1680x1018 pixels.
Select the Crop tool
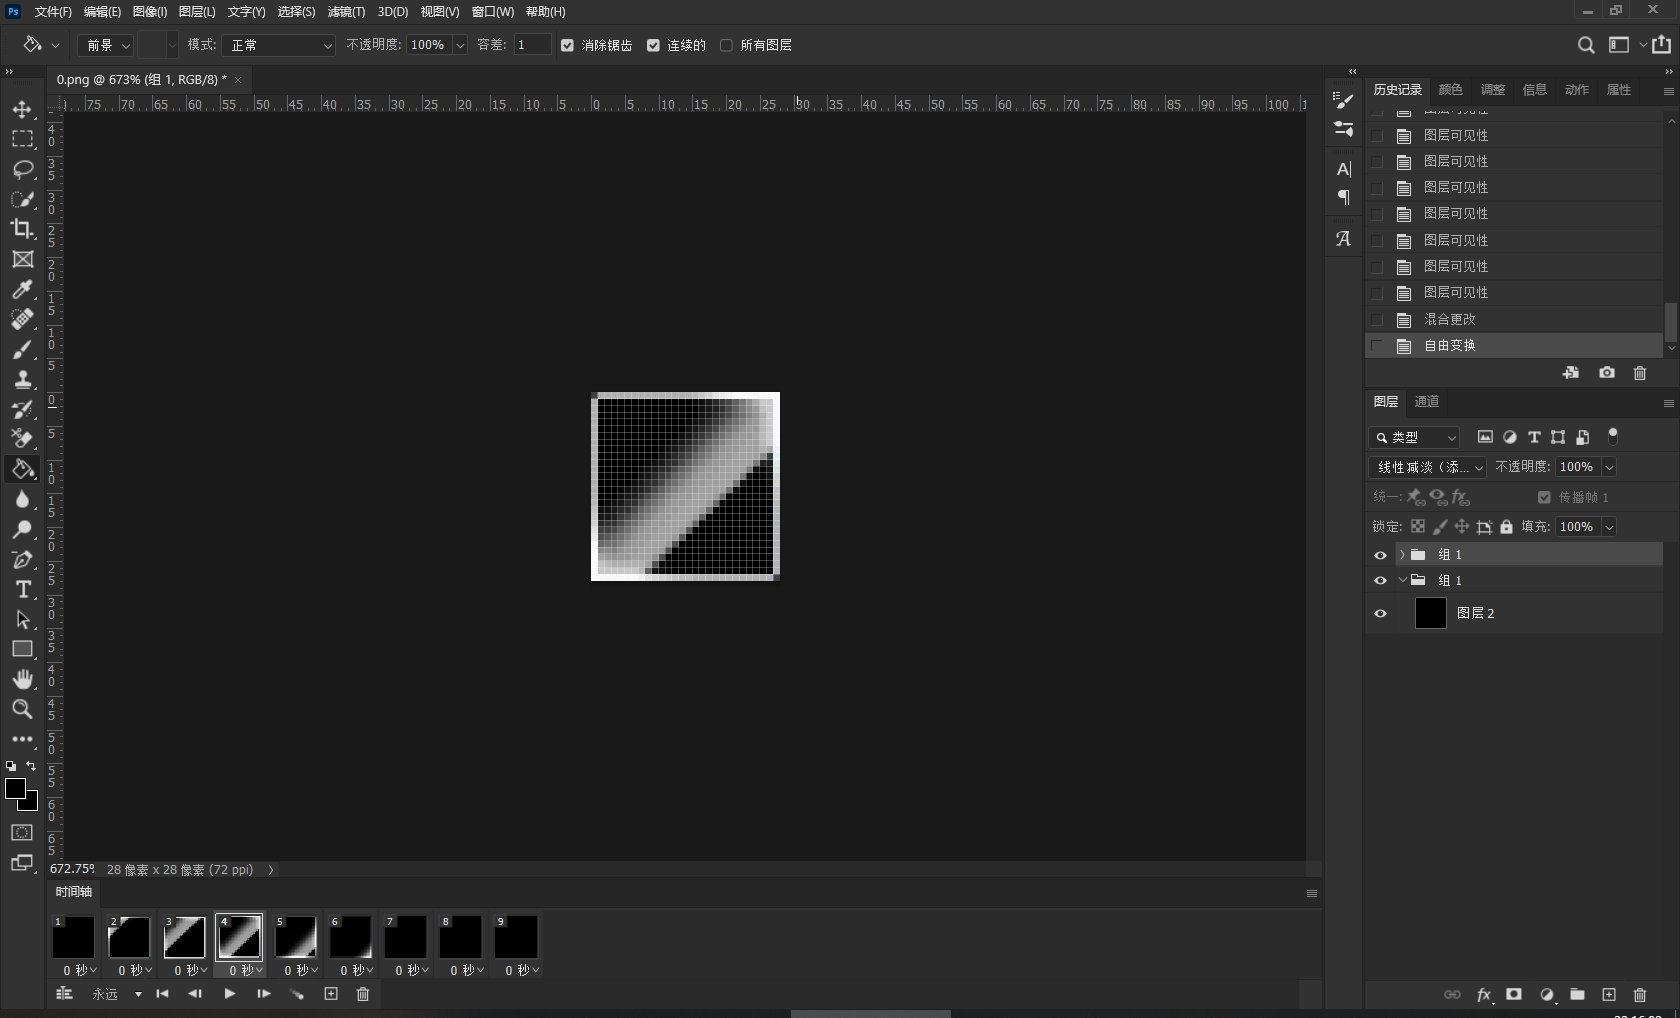pos(22,229)
